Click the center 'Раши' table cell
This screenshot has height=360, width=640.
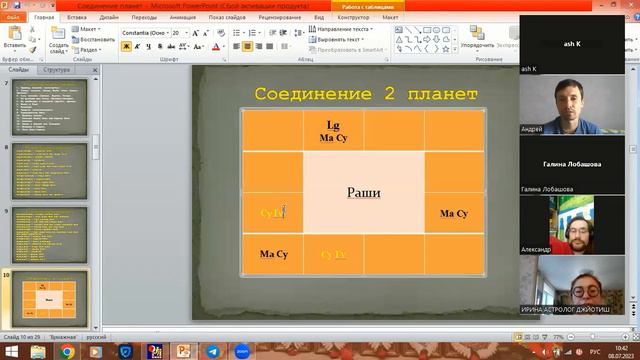pyautogui.click(x=364, y=192)
